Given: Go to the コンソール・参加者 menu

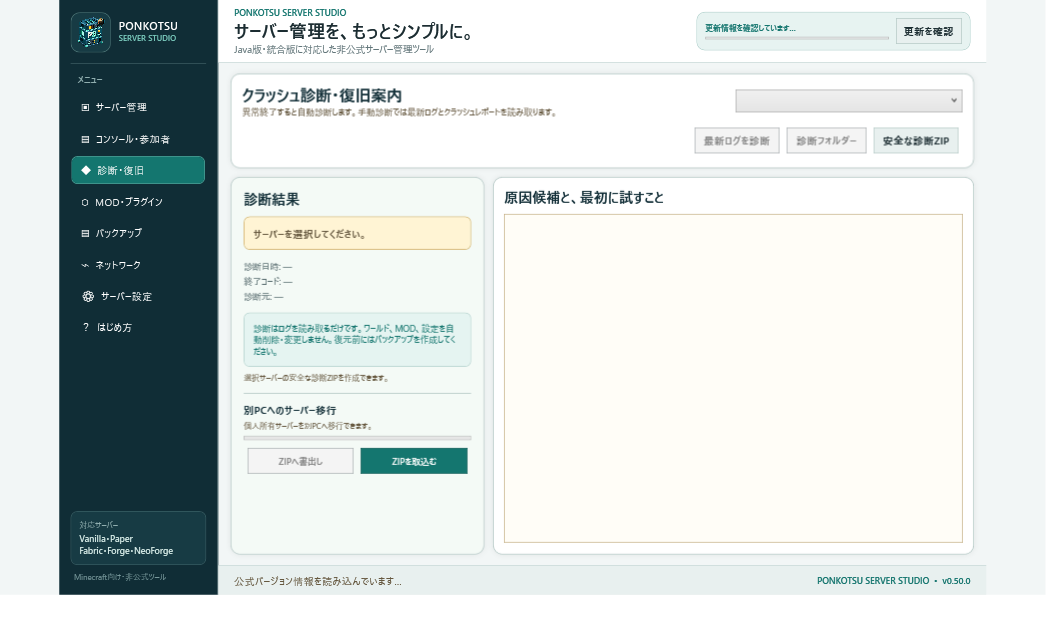Looking at the screenshot, I should pyautogui.click(x=138, y=139).
